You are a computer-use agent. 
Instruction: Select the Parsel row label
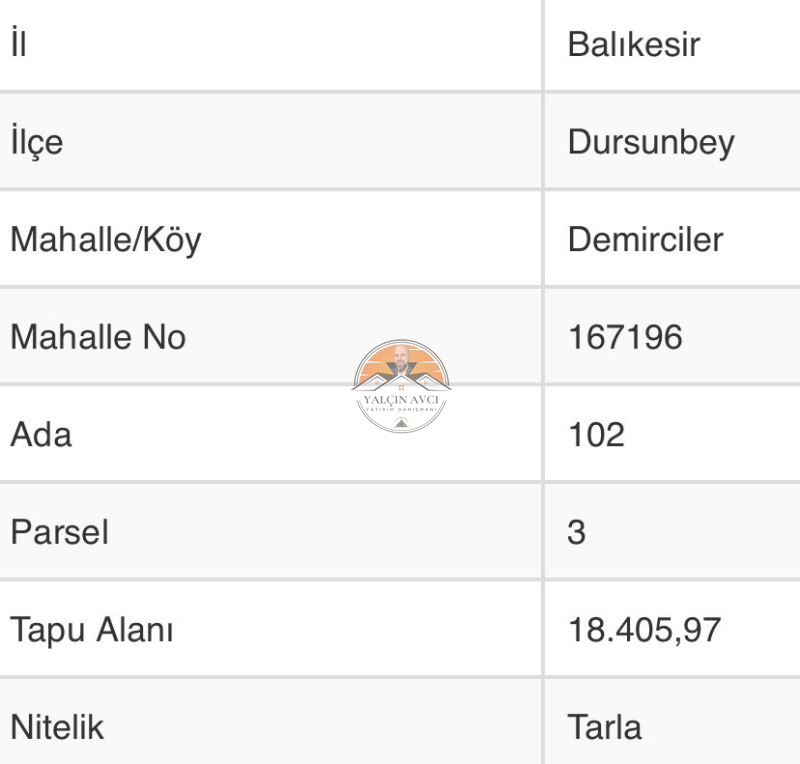(x=60, y=532)
